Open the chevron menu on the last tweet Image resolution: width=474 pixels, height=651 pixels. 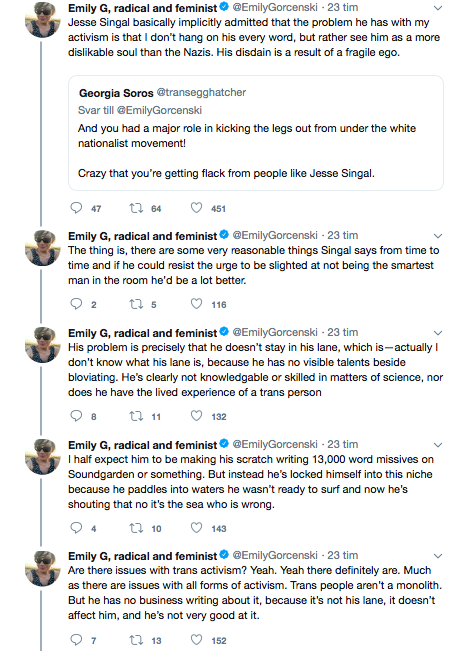(x=437, y=556)
